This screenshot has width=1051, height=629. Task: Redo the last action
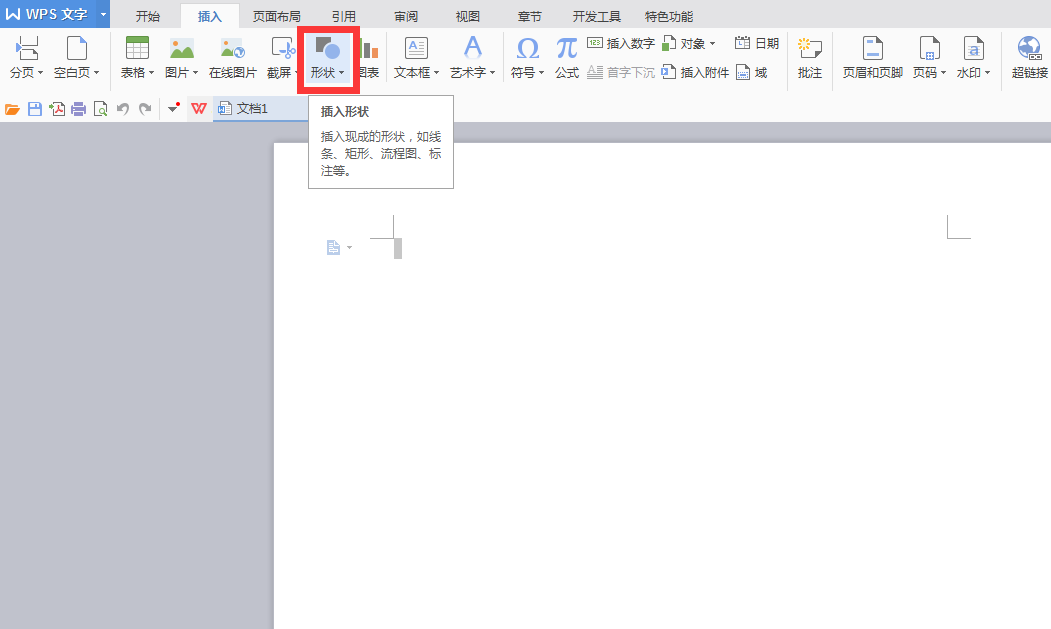point(145,109)
